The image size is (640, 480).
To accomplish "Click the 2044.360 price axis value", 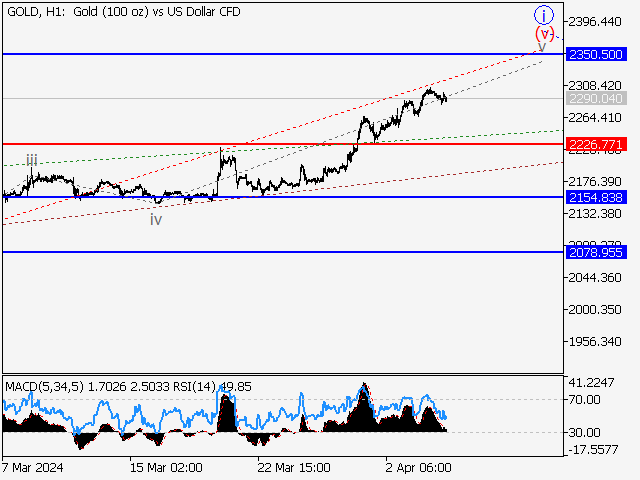I will (x=595, y=278).
